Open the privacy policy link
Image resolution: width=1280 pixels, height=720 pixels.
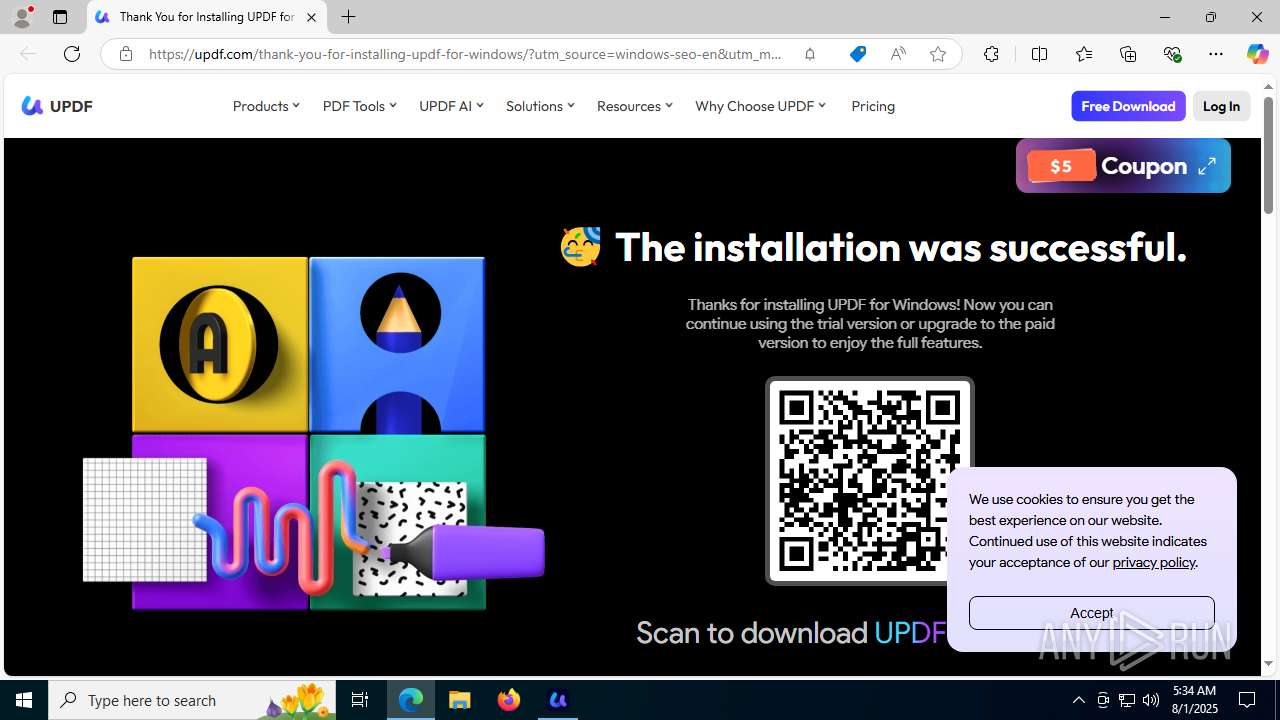click(1154, 562)
